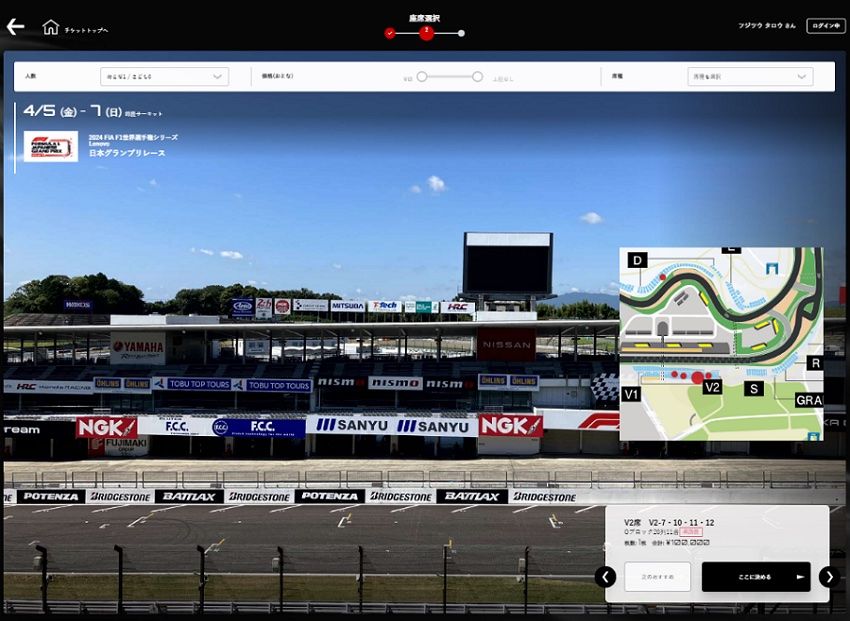Screen dimensions: 850x621
Task: Click the red tag in seat details
Action: (691, 532)
